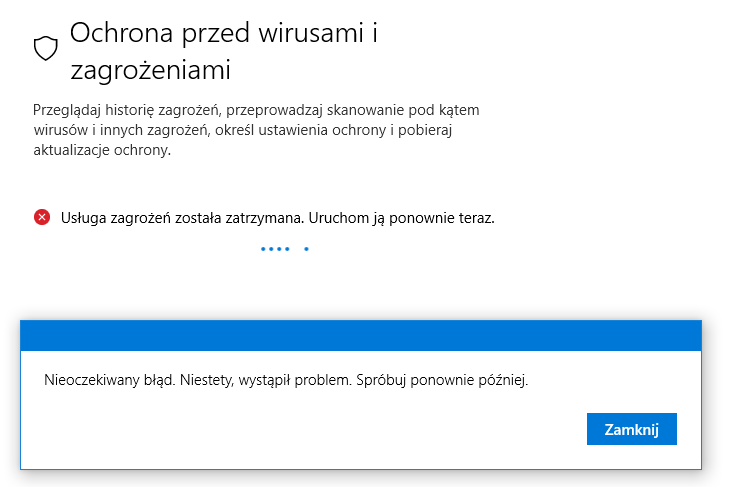Viewport: 738px width, 487px height.
Task: Click the "Ochrona przed wirusami i" heading line
Action: pos(223,34)
